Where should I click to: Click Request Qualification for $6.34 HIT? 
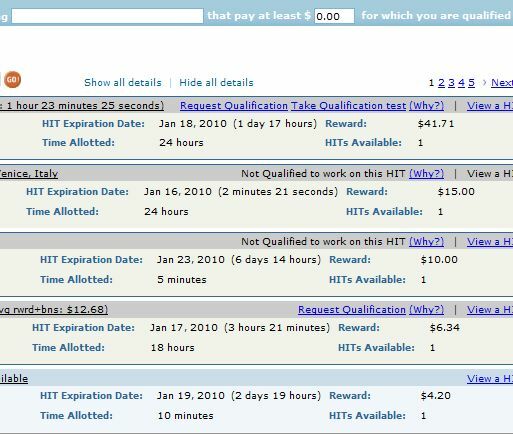click(352, 310)
